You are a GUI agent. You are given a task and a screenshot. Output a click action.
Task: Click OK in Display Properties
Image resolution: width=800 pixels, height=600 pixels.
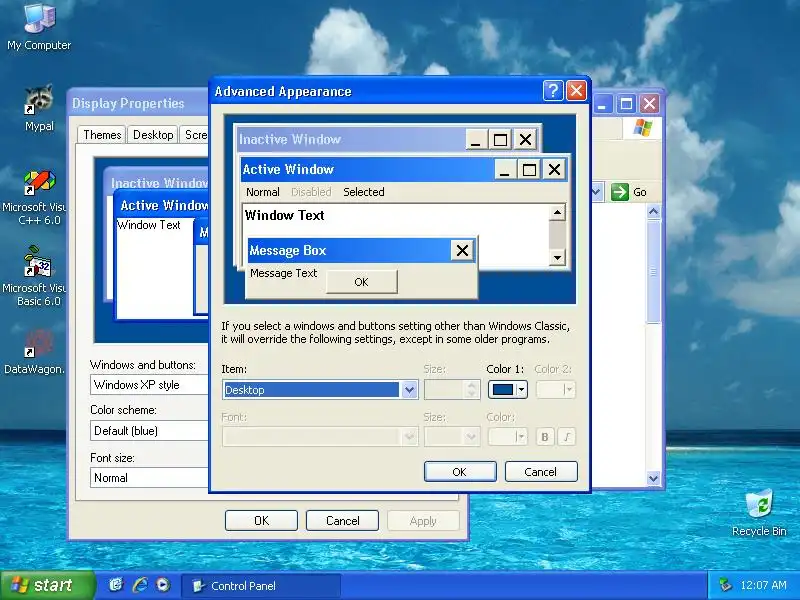261,520
